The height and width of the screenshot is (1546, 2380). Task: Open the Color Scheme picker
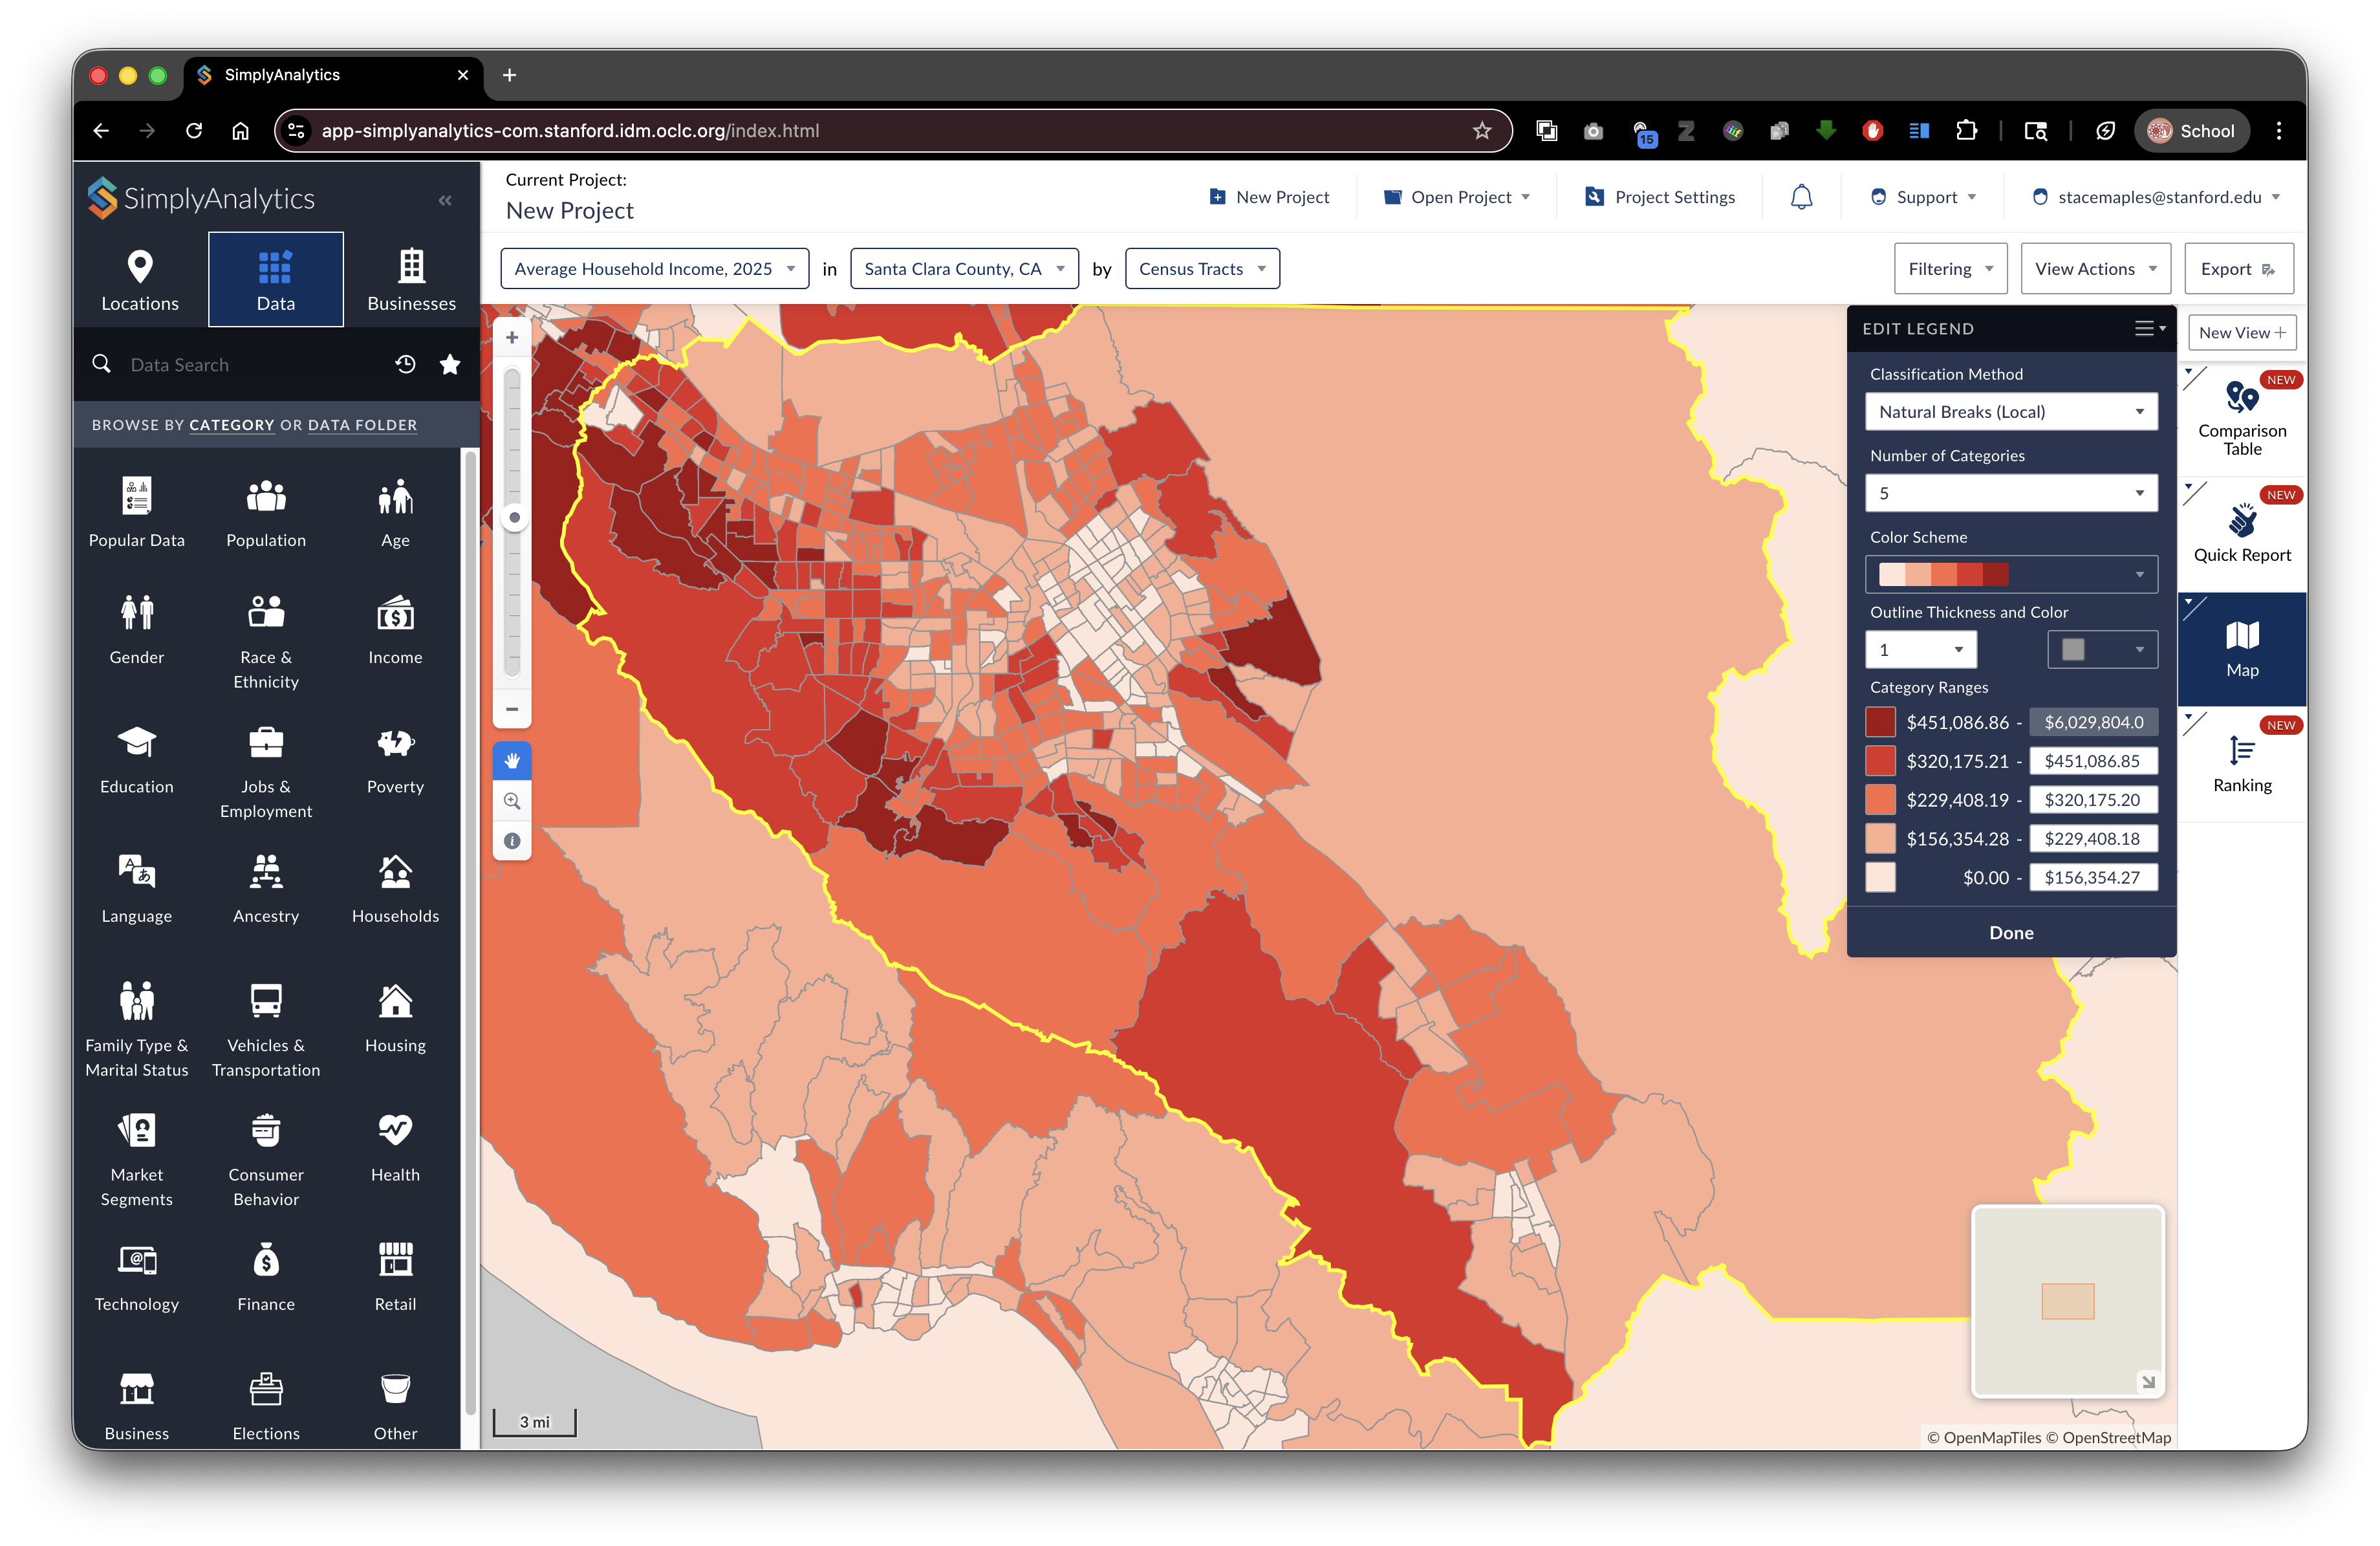click(x=2011, y=575)
